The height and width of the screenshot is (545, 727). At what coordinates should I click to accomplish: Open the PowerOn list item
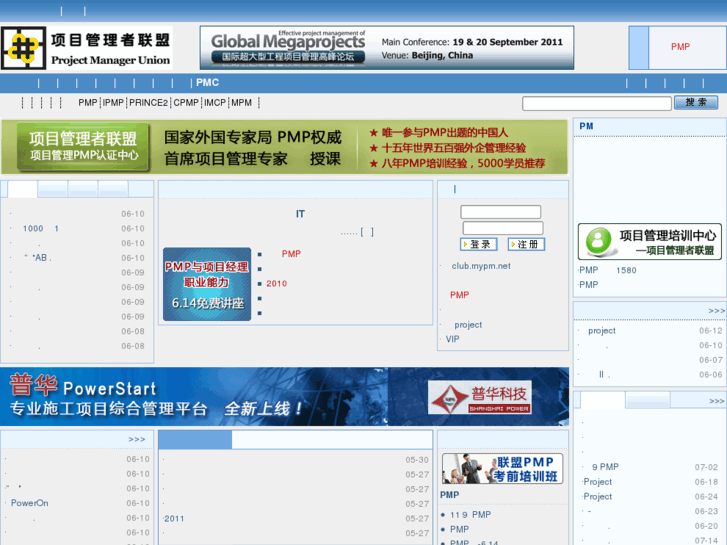tap(30, 503)
